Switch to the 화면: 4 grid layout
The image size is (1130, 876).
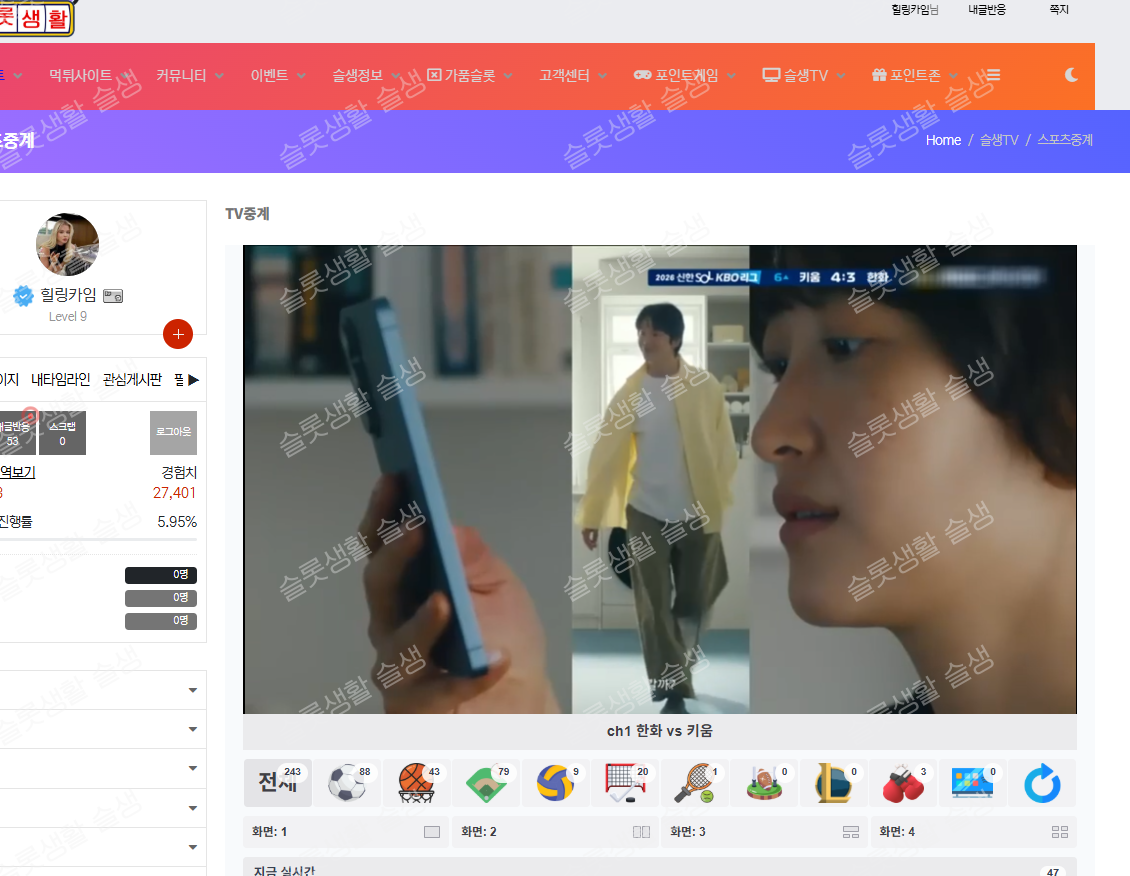coord(973,832)
